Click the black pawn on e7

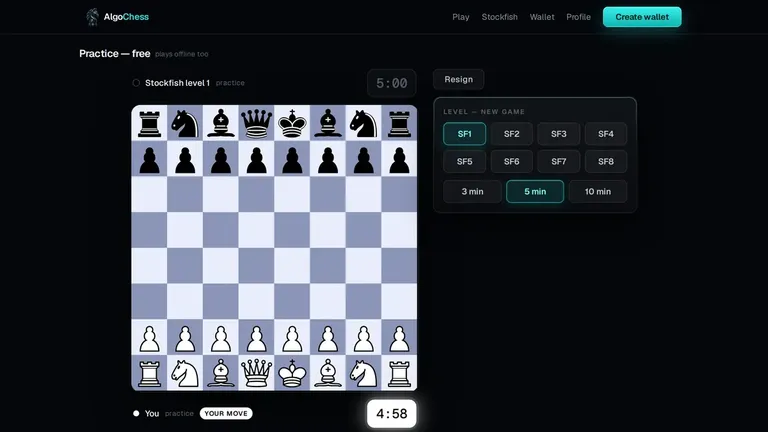[292, 159]
